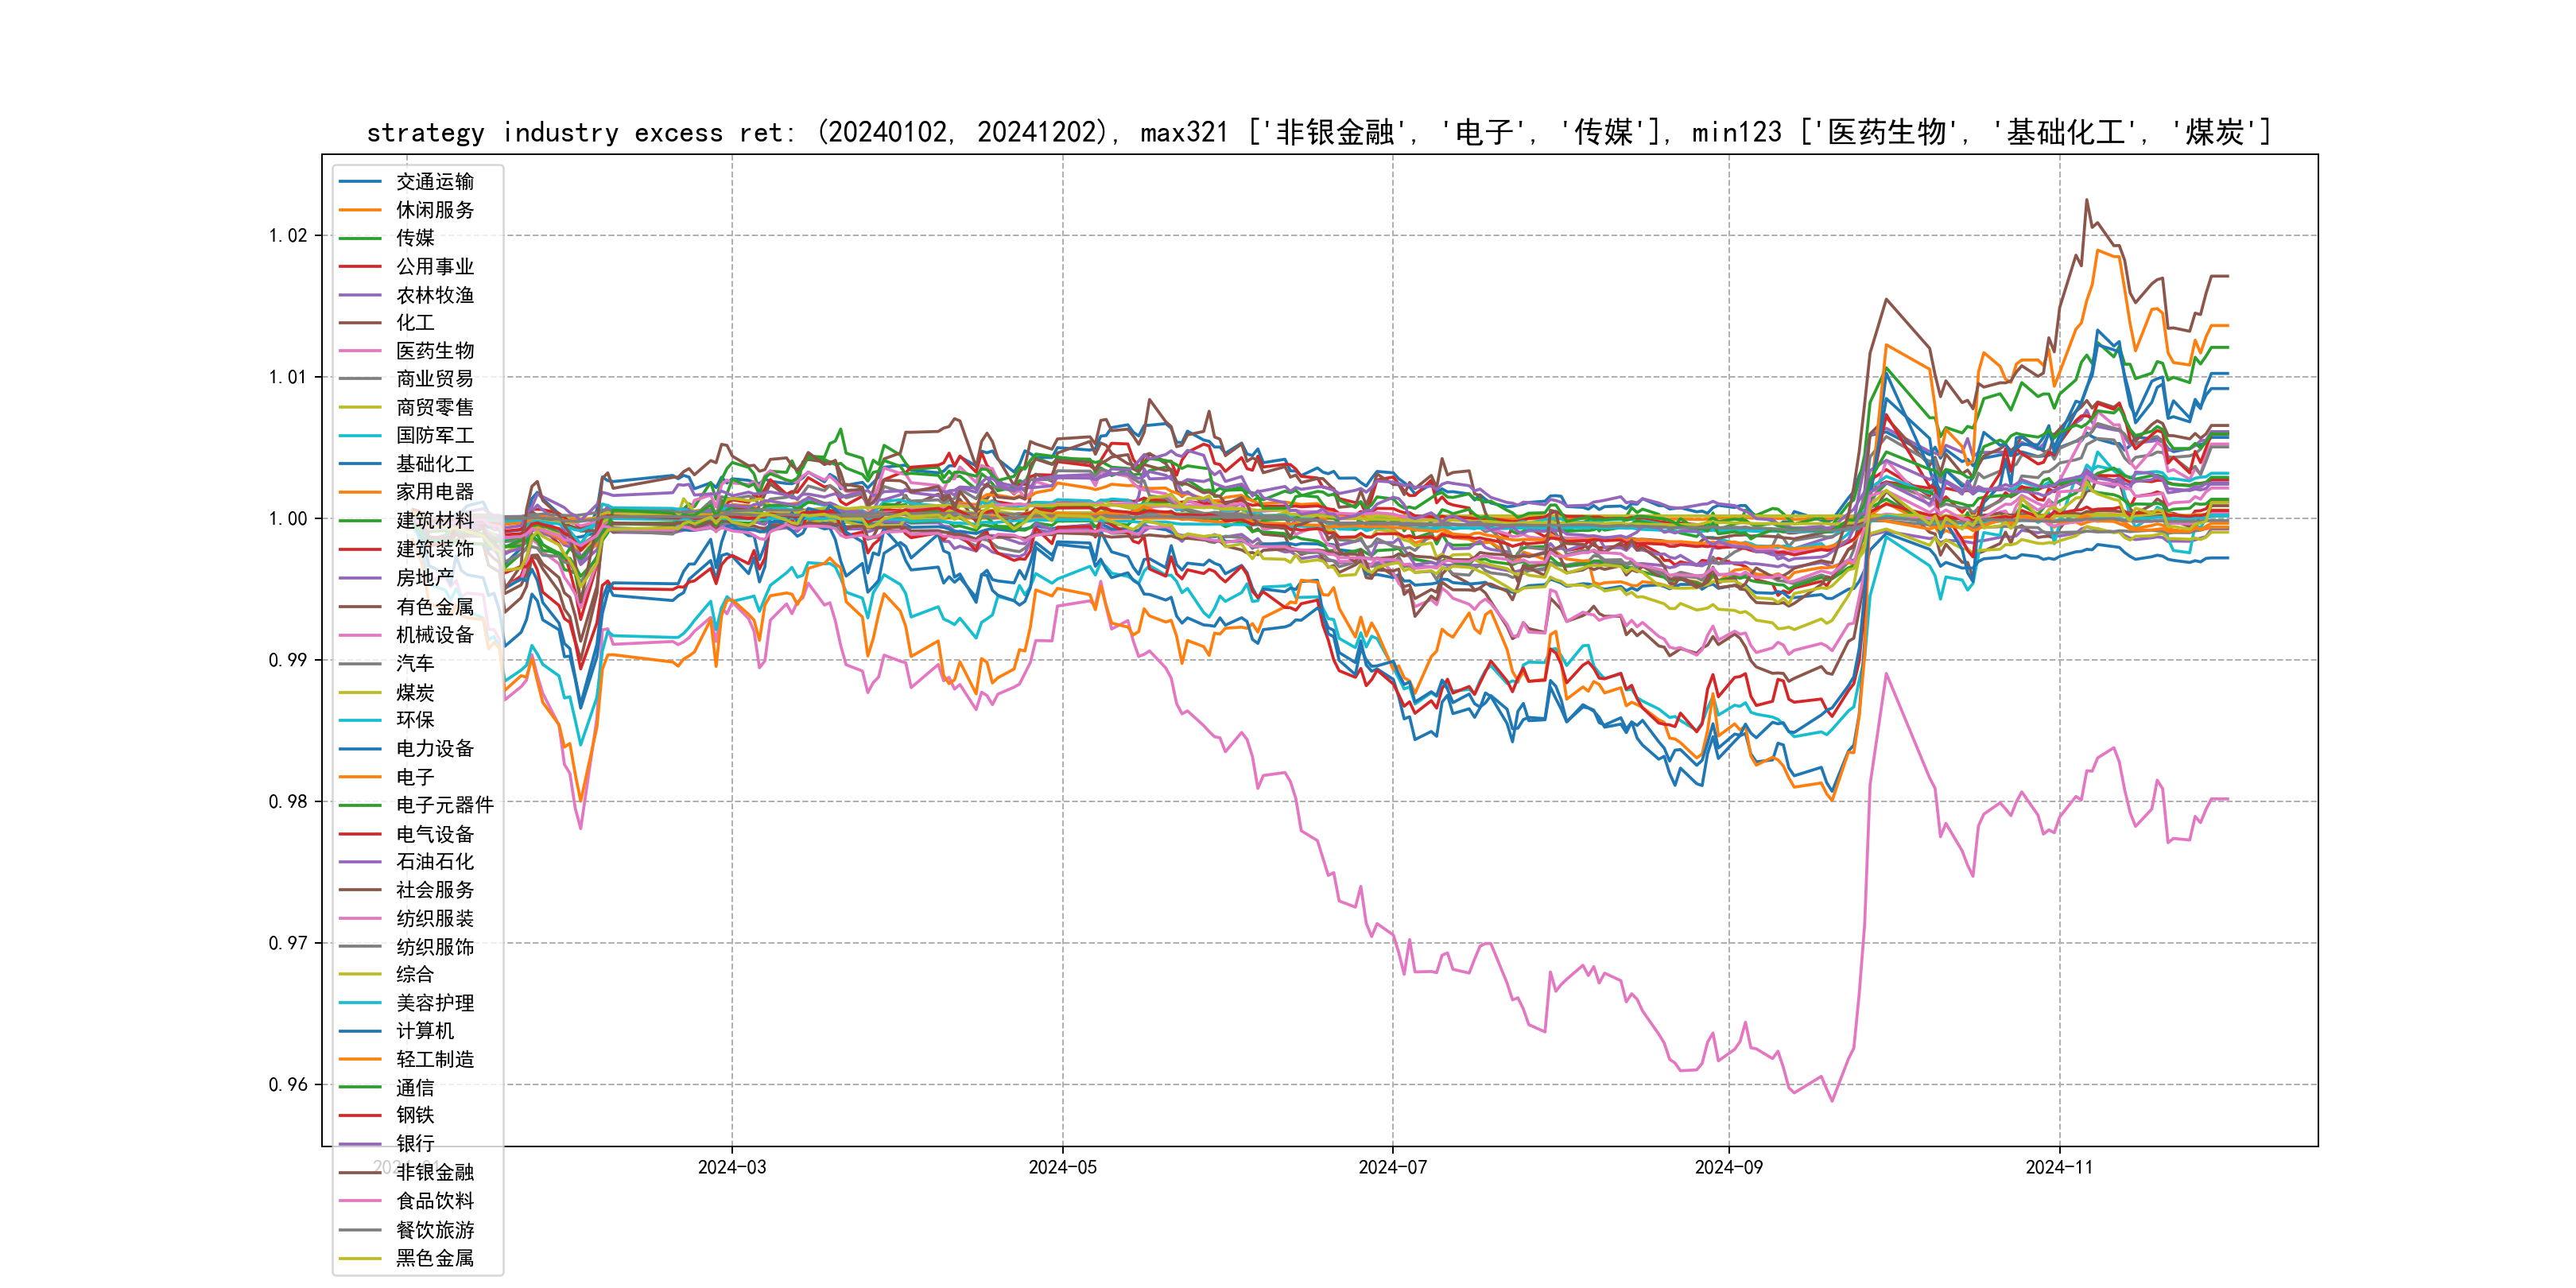Viewport: 2576px width, 1288px height.
Task: Click the 有色金属 legend label
Action: tap(434, 607)
